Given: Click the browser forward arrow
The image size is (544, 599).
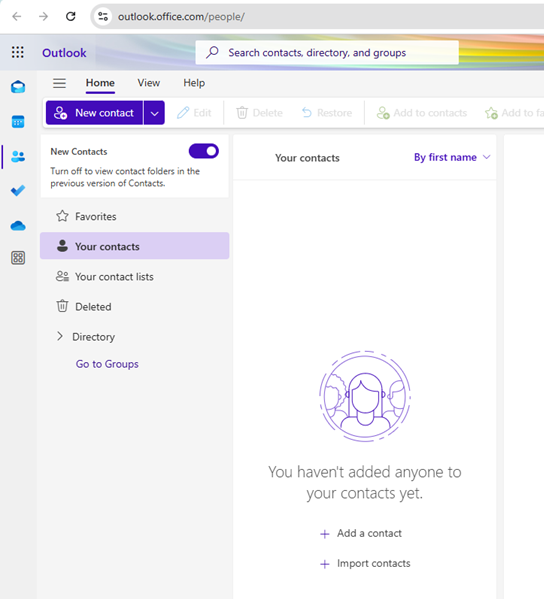Looking at the screenshot, I should coord(44,16).
